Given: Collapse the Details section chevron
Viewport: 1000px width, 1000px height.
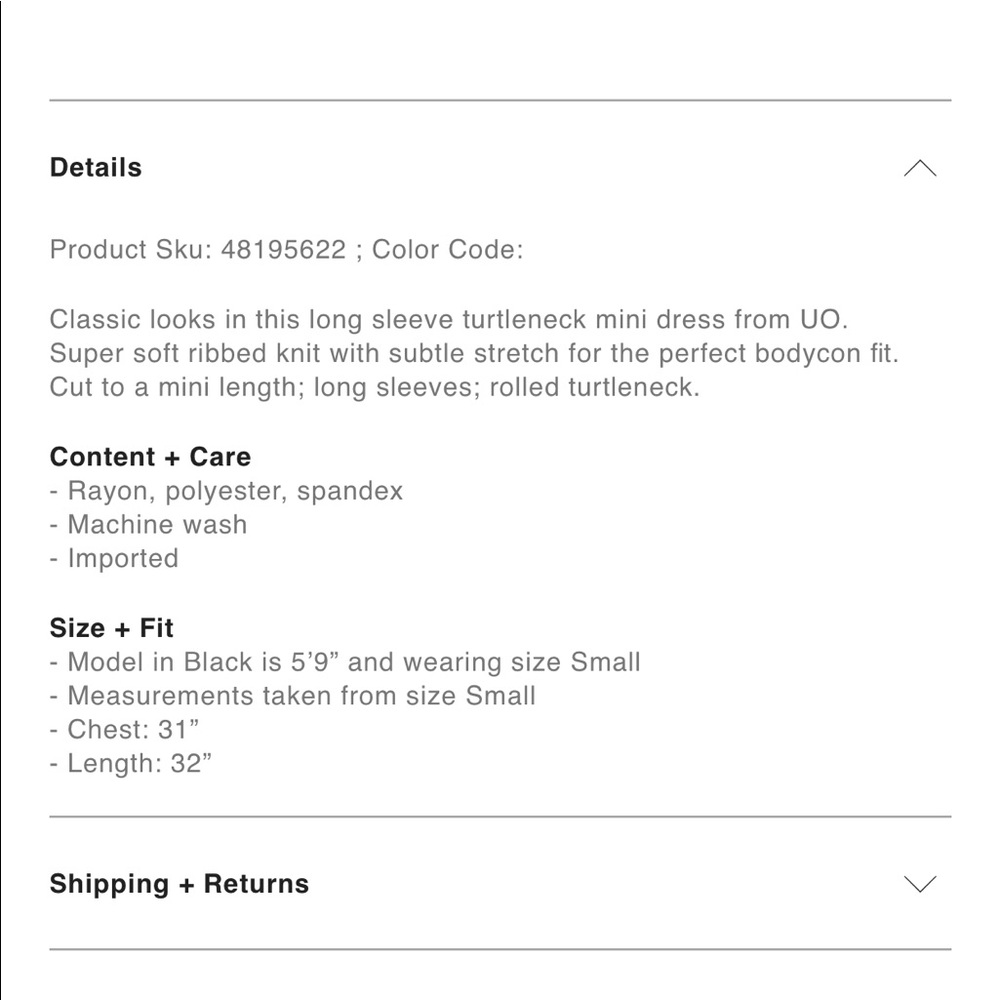Looking at the screenshot, I should [x=919, y=168].
